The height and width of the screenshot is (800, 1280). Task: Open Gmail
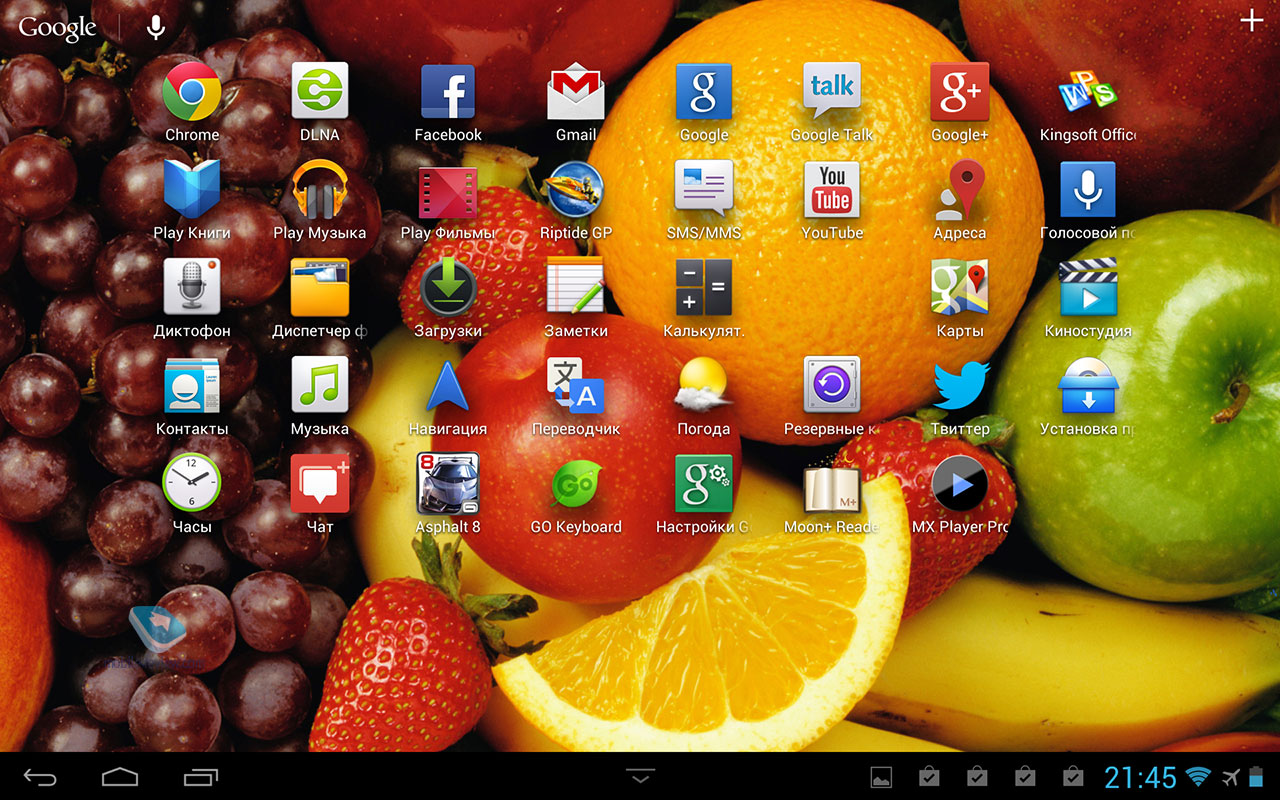pos(576,92)
